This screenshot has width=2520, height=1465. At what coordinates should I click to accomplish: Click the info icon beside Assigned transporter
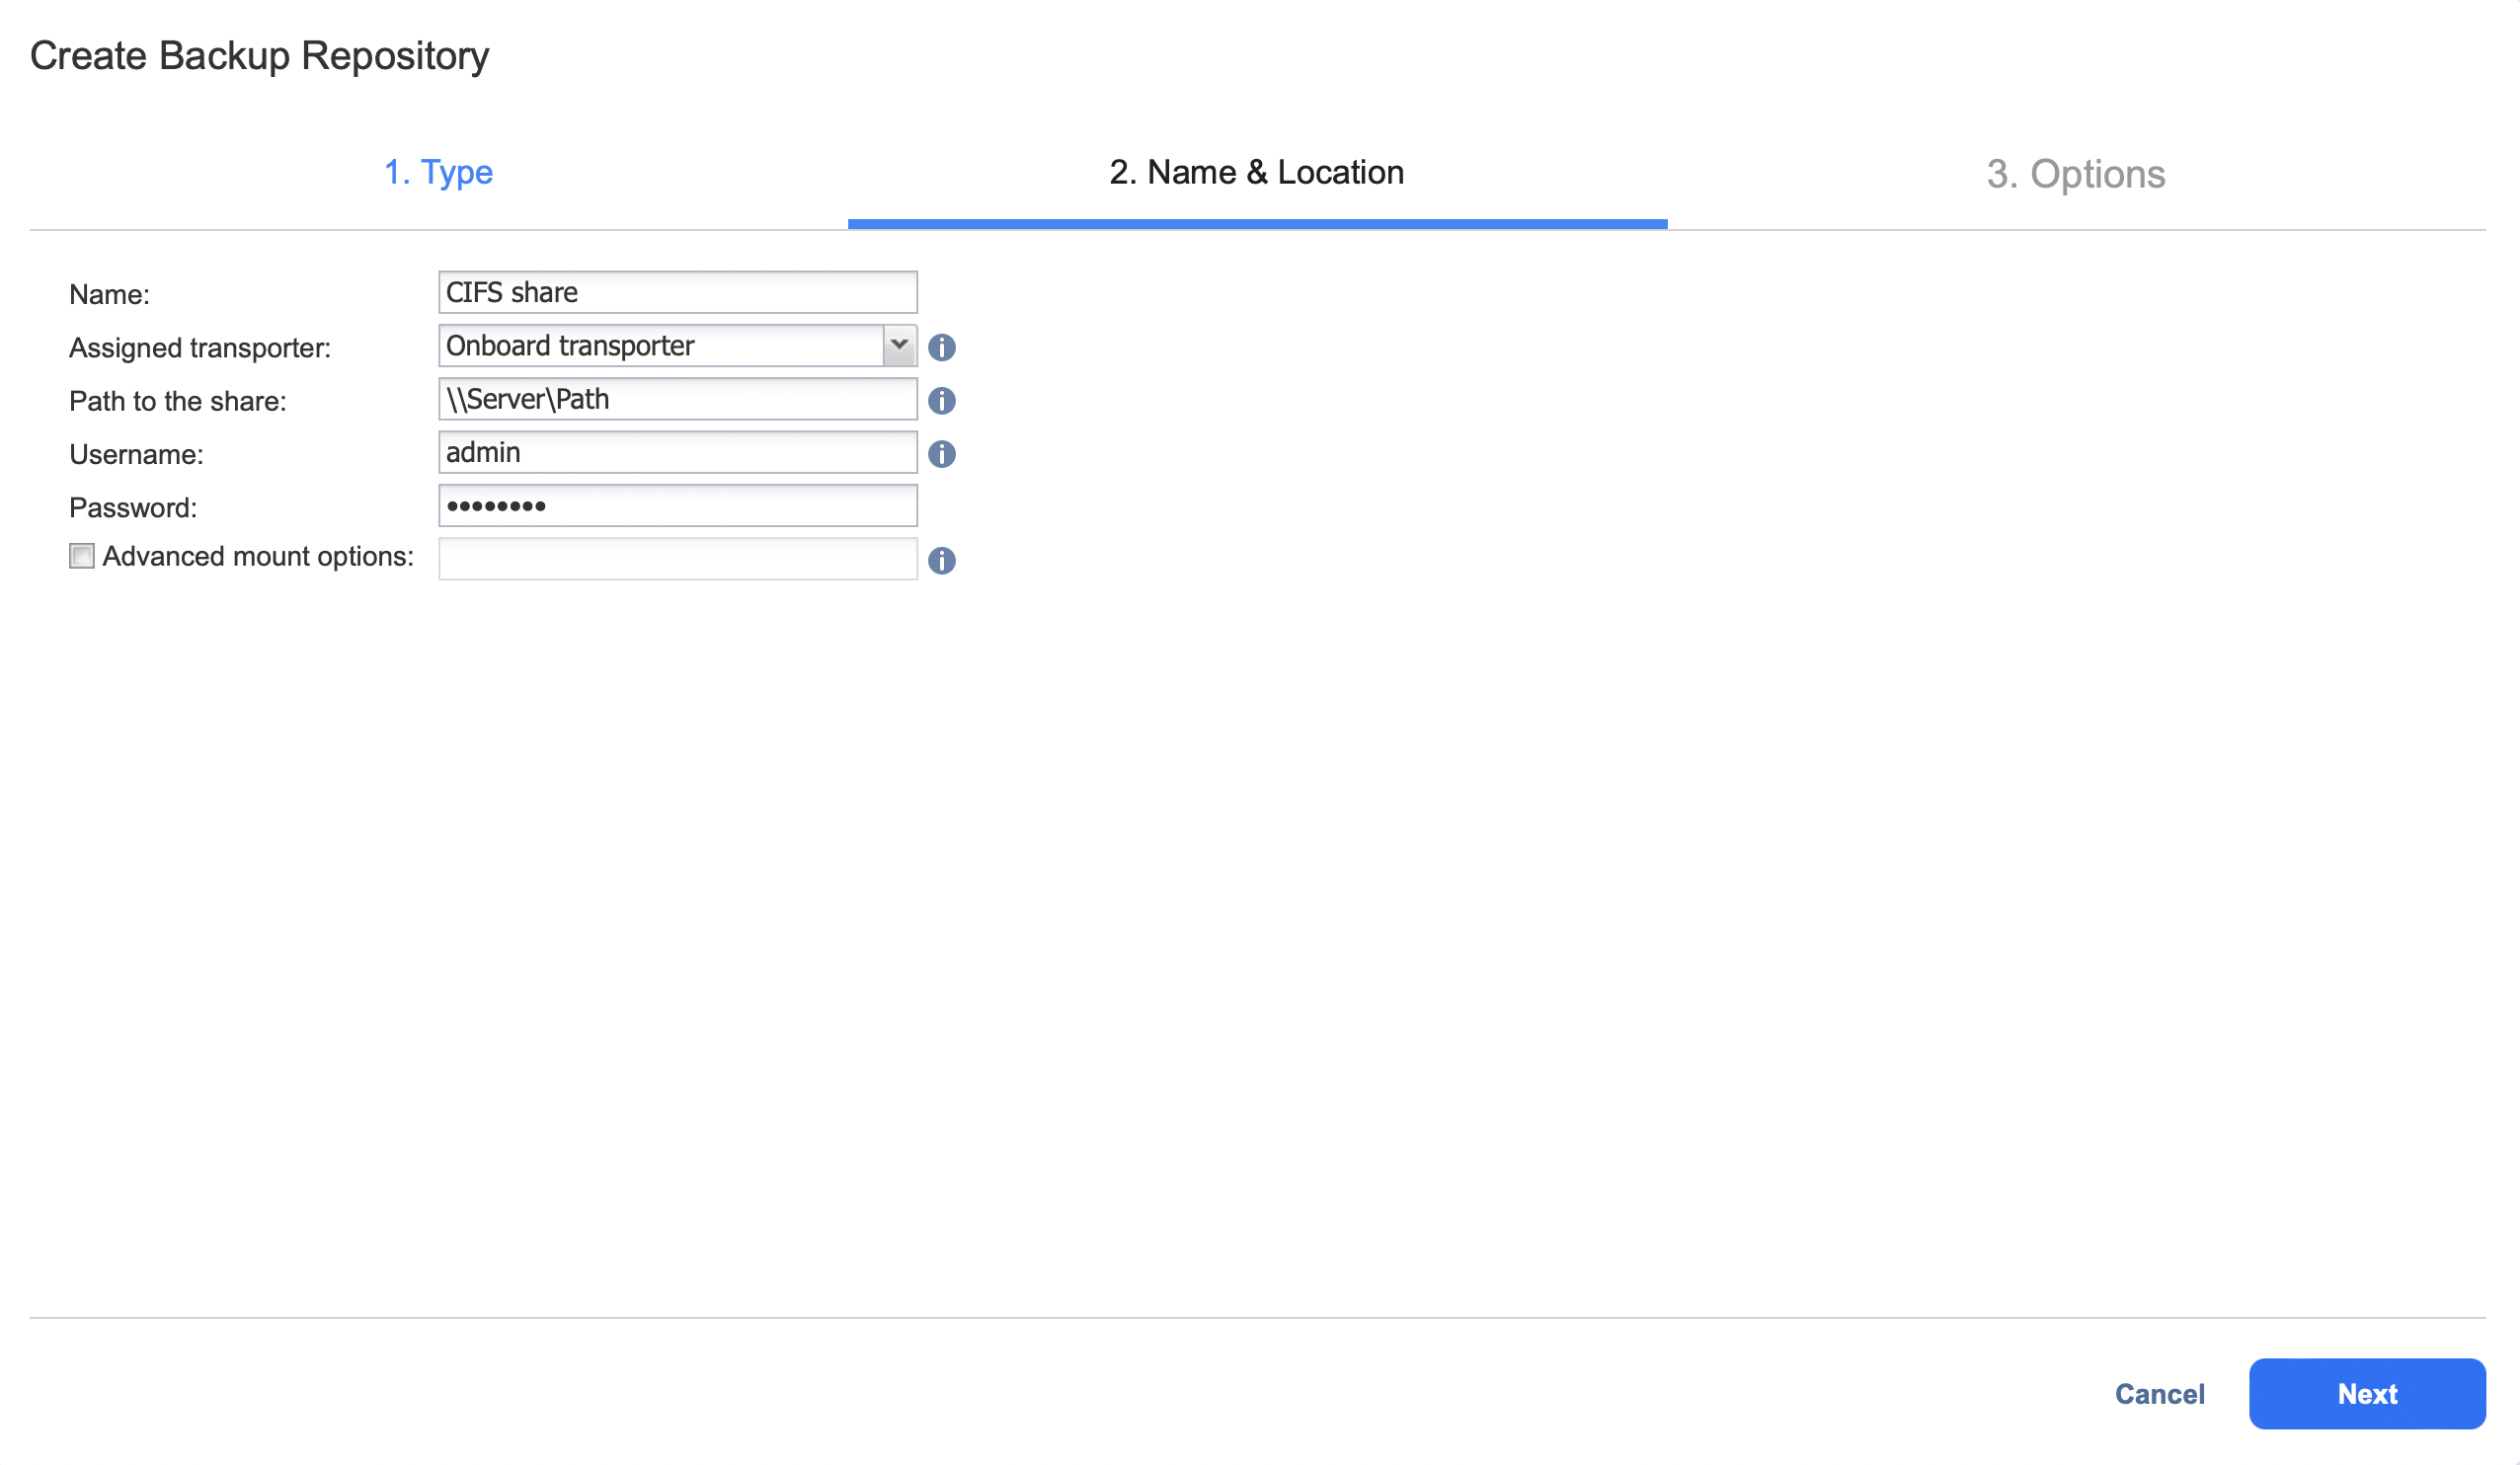click(x=941, y=347)
